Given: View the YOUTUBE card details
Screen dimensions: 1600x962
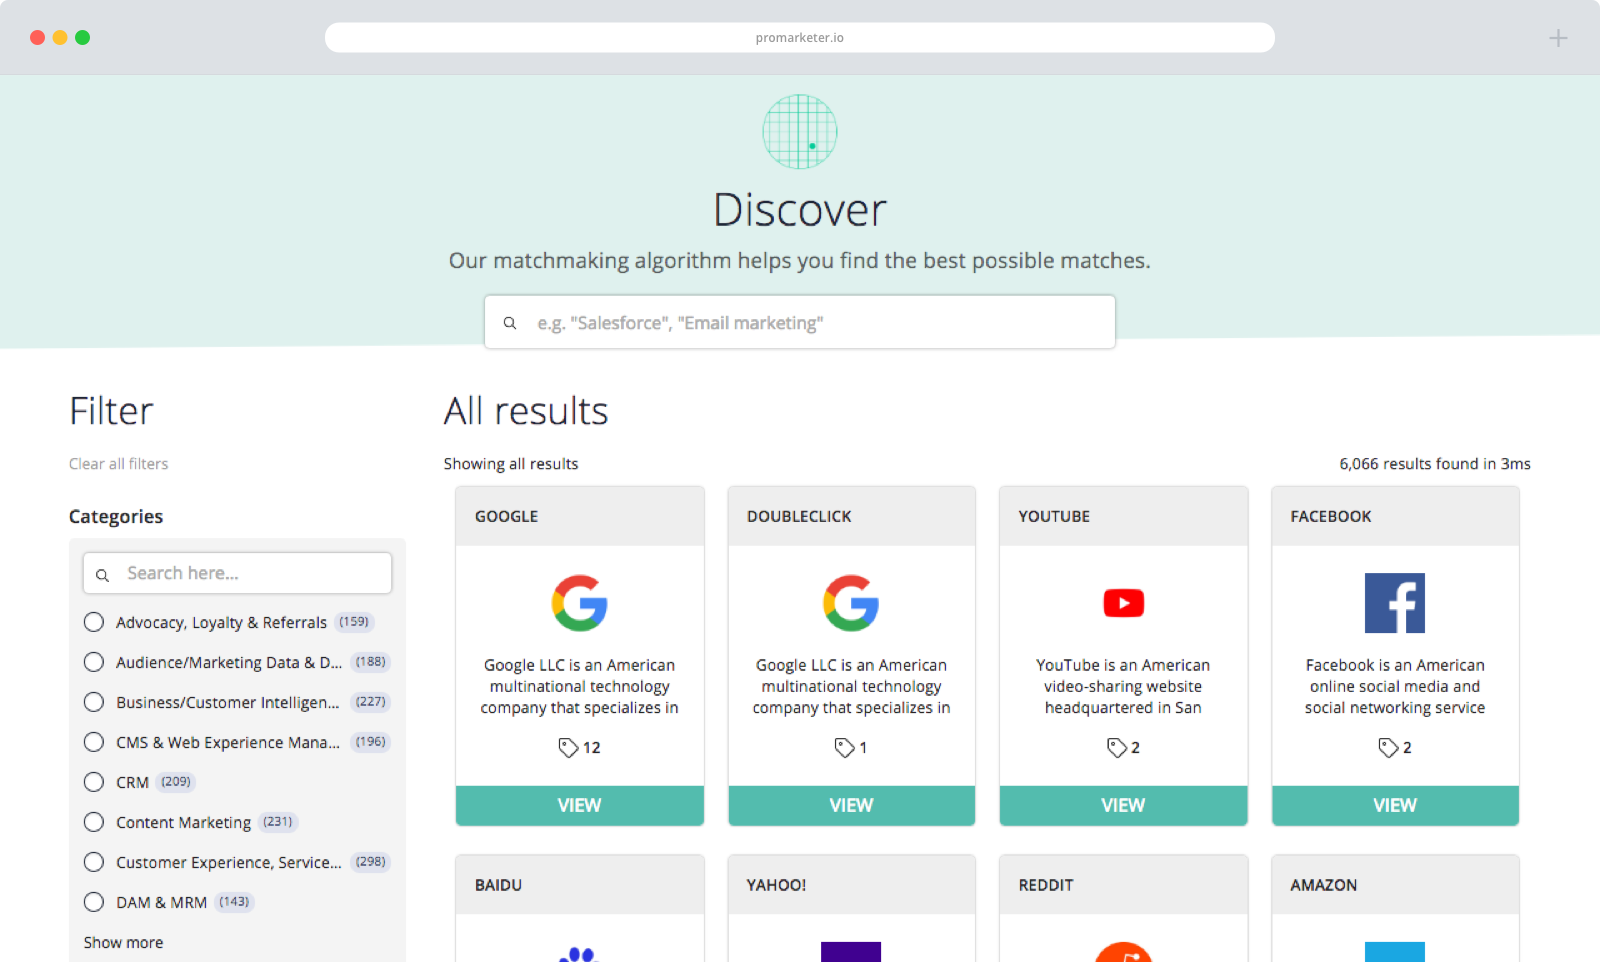Looking at the screenshot, I should pos(1124,805).
